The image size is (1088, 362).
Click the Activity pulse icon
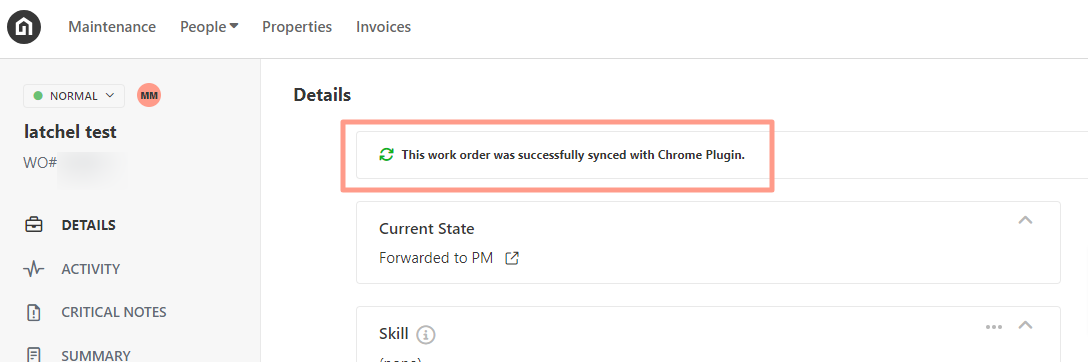pyautogui.click(x=33, y=269)
